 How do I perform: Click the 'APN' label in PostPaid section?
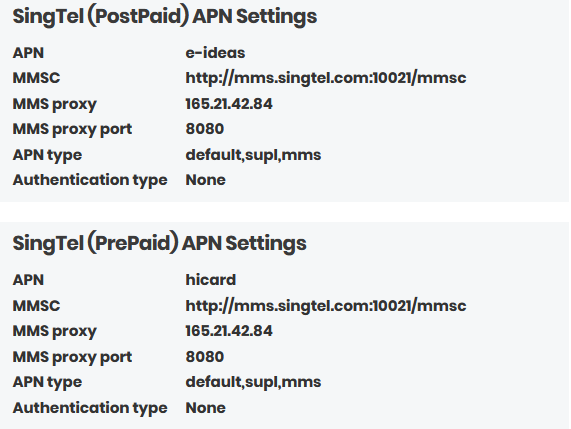[x=28, y=53]
